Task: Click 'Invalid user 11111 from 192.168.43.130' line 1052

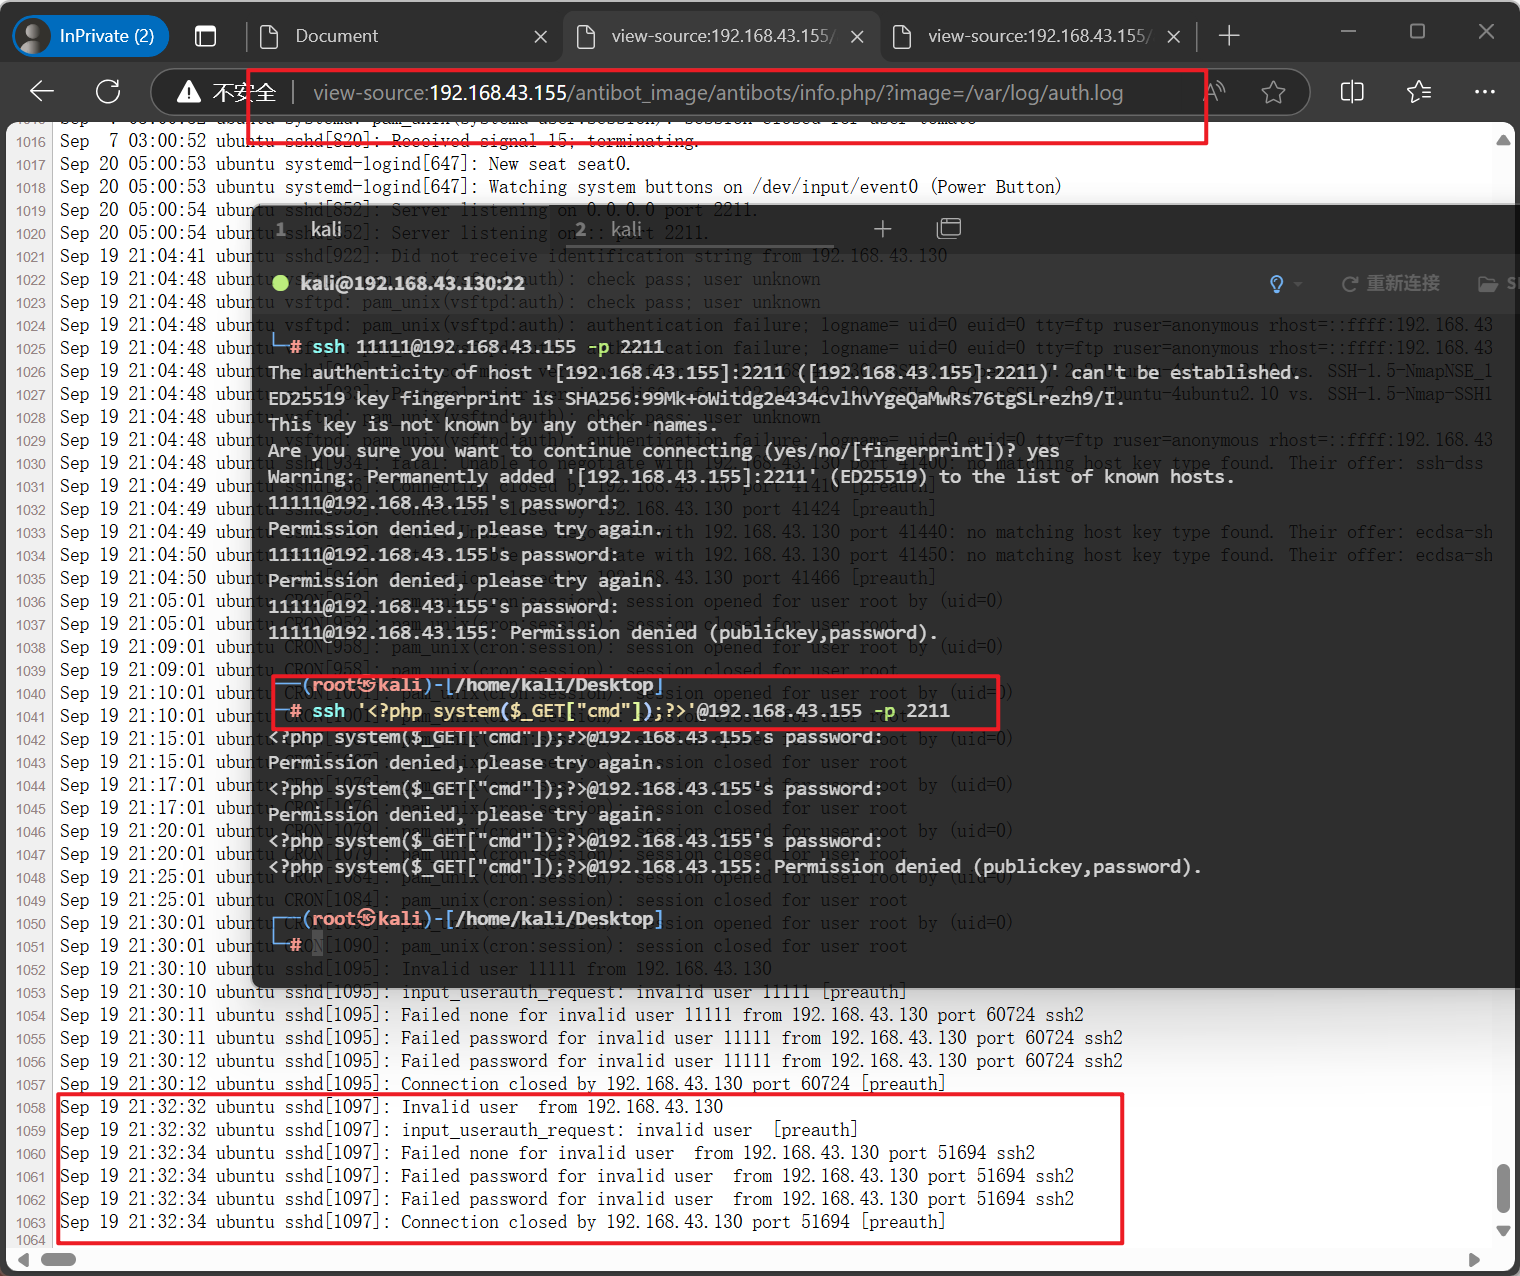Action: click(416, 969)
